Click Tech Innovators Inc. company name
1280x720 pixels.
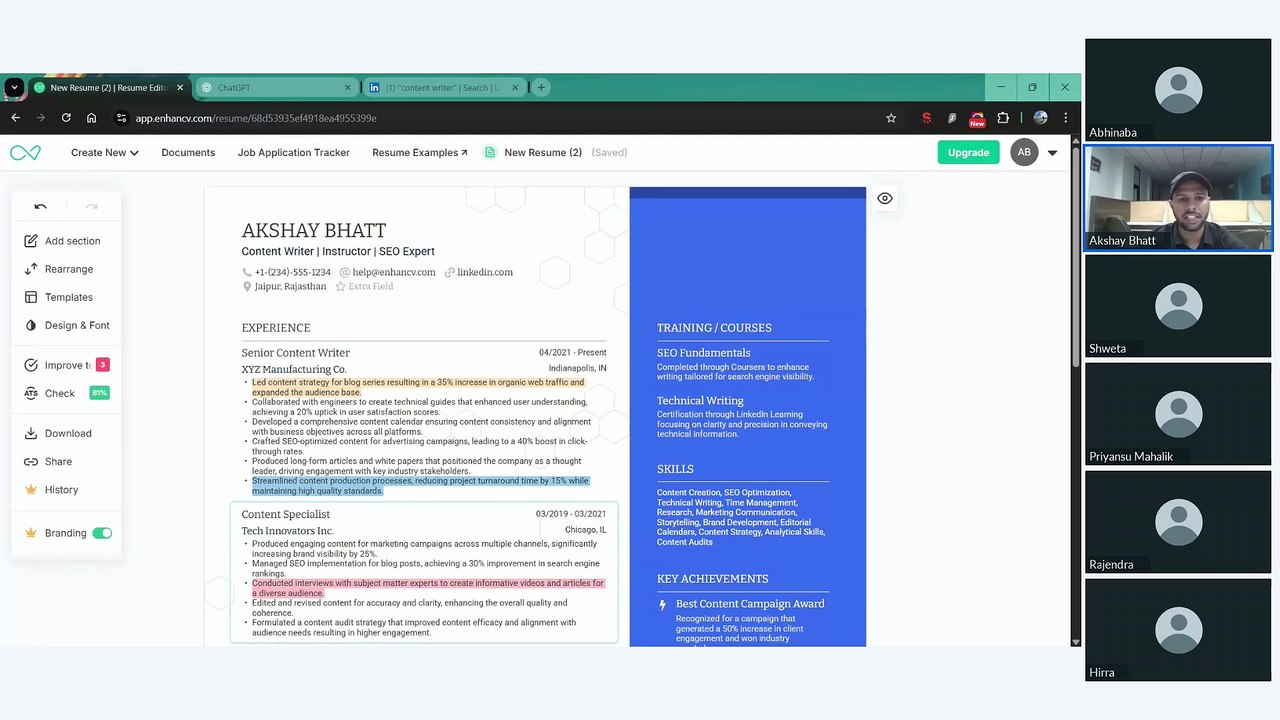pos(287,531)
